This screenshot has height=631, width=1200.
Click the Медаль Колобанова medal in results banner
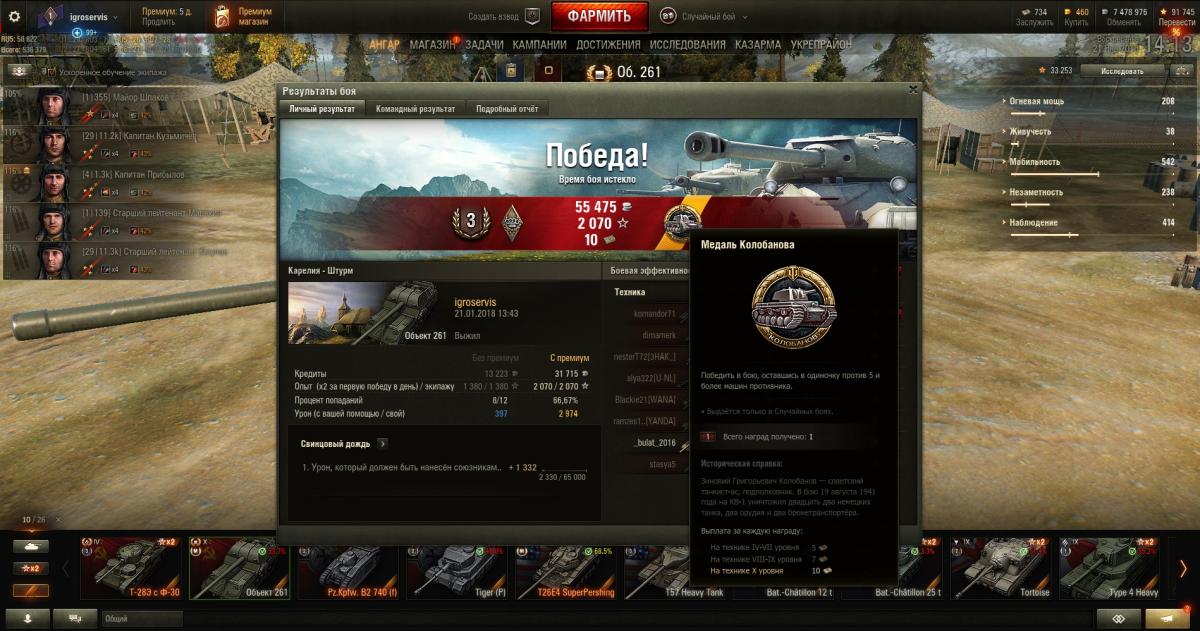[x=683, y=222]
